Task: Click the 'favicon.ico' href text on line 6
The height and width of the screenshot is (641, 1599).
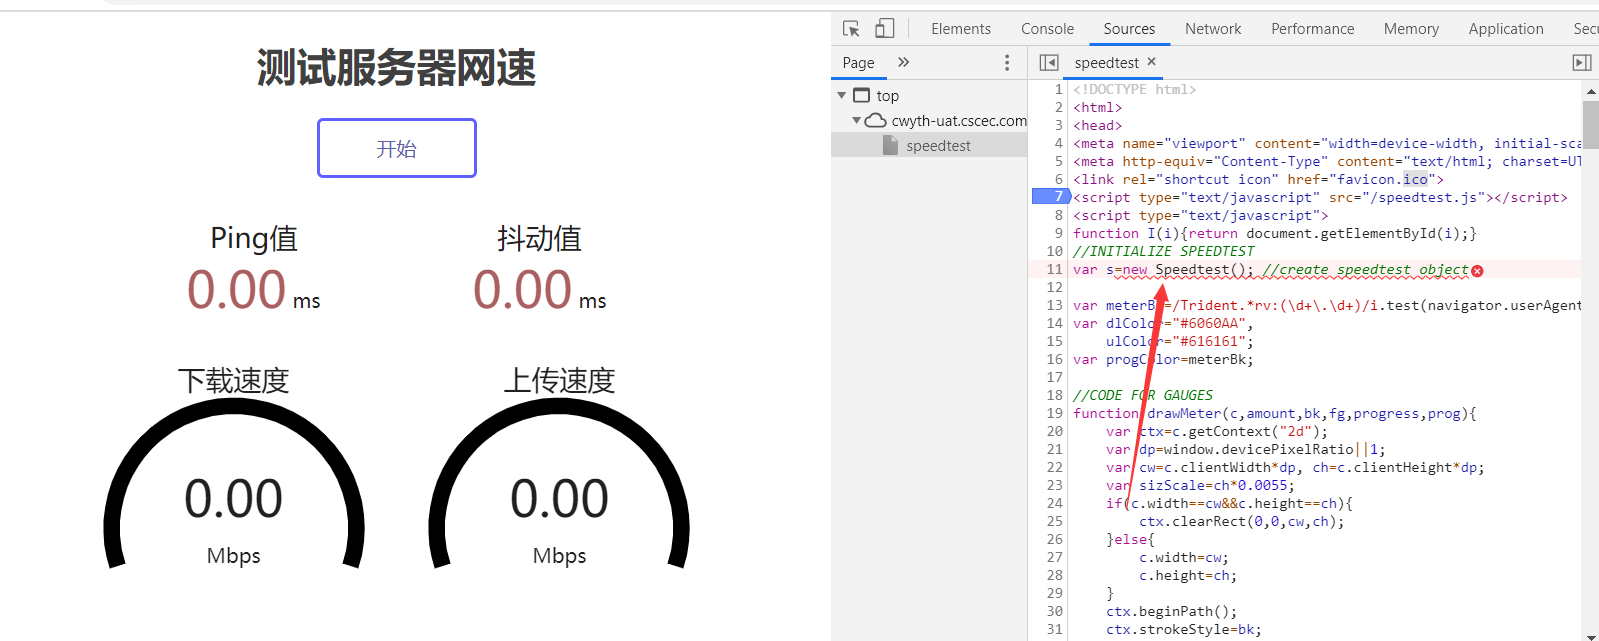Action: 1382,179
